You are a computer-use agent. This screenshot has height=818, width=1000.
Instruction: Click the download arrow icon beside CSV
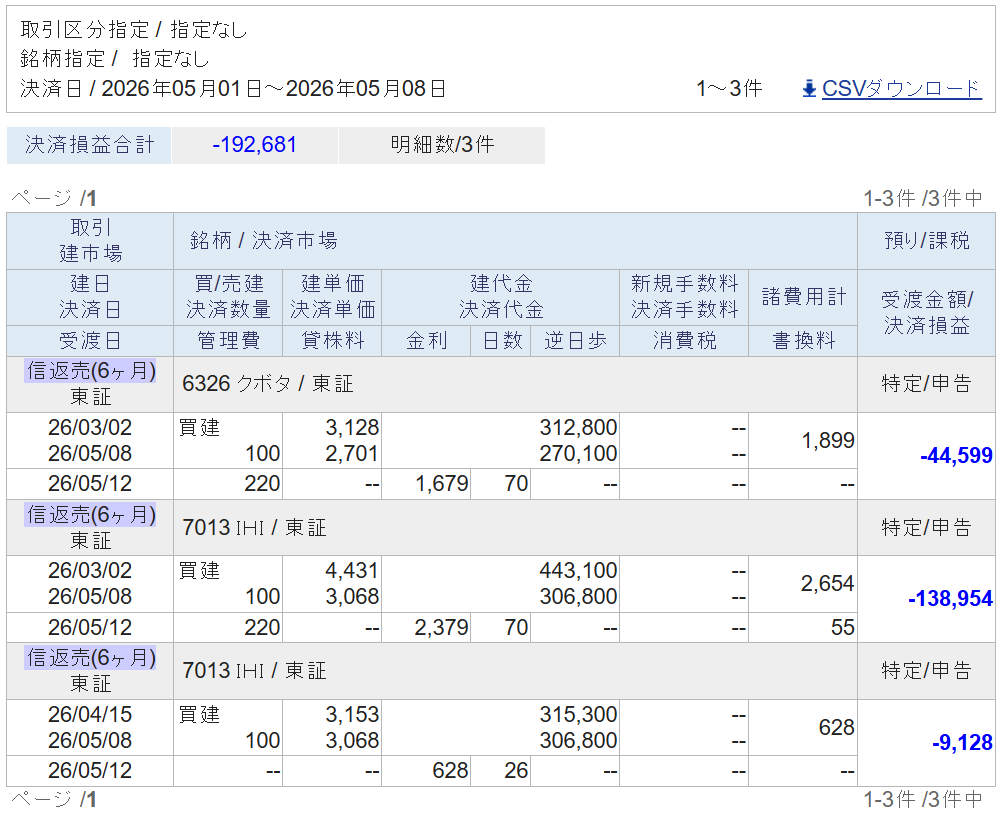(x=809, y=89)
